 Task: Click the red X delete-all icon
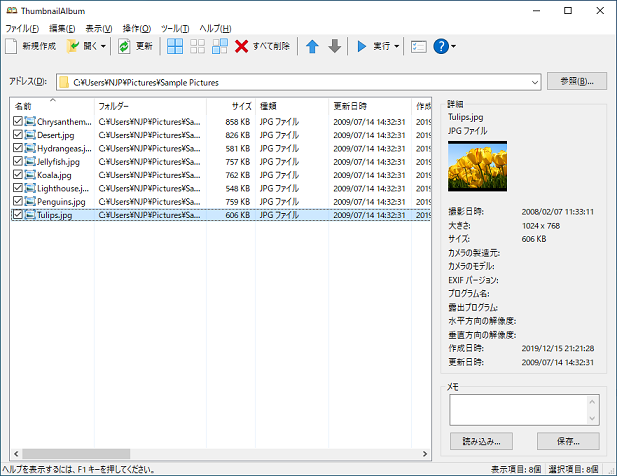click(243, 47)
